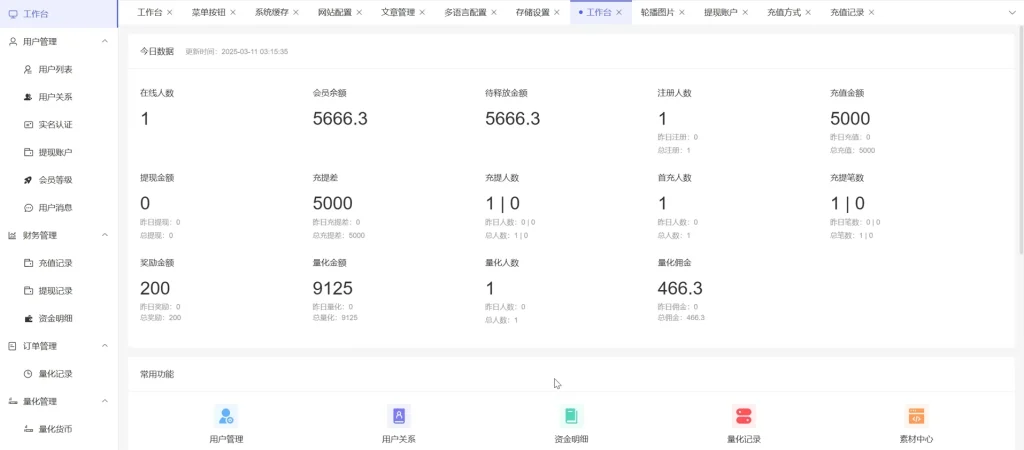Open the 素材中心 shortcut icon
Viewport: 1024px width, 450px height.
pyautogui.click(x=916, y=416)
